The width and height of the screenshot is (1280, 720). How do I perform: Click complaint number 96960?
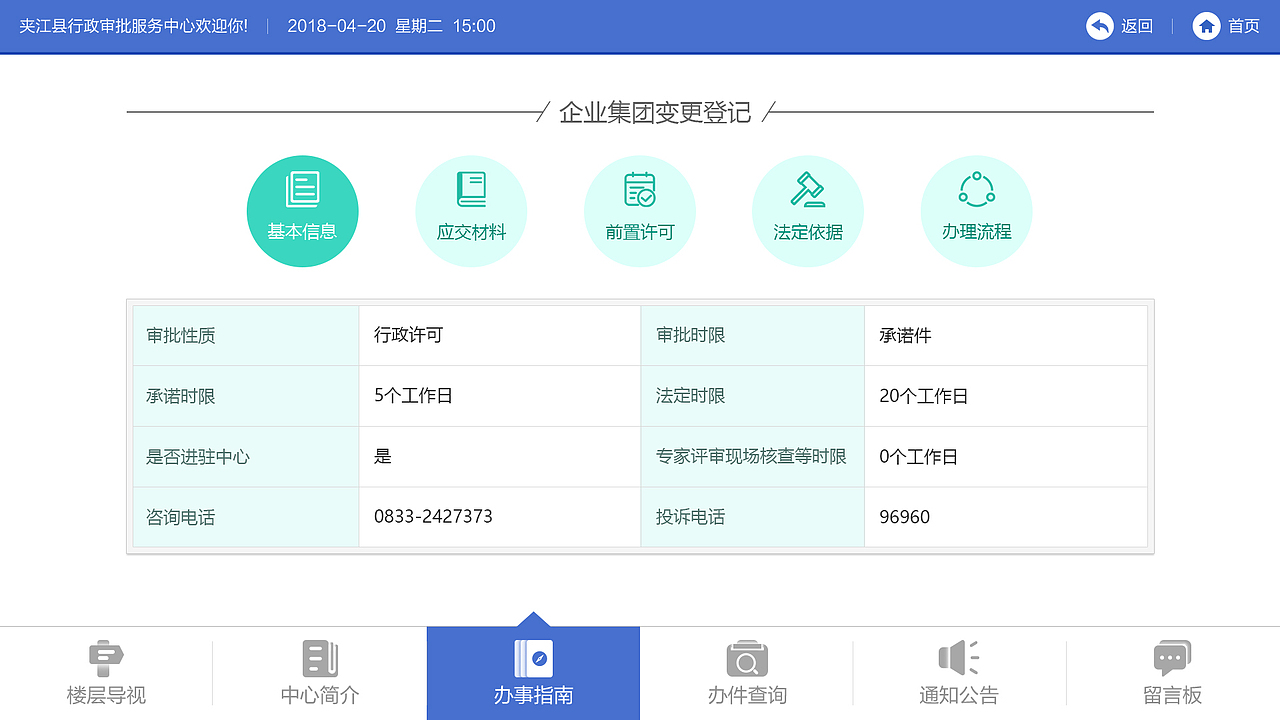coord(904,517)
